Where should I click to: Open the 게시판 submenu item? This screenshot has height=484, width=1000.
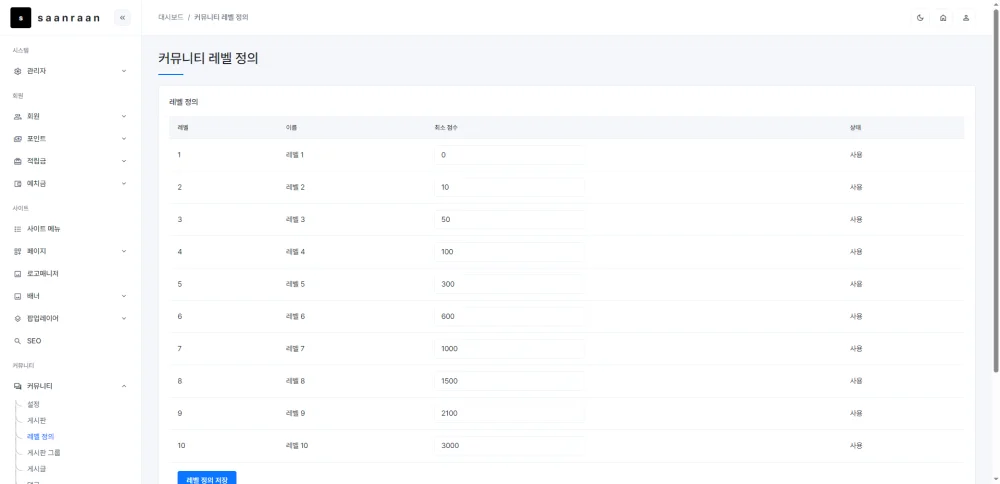pyautogui.click(x=36, y=421)
